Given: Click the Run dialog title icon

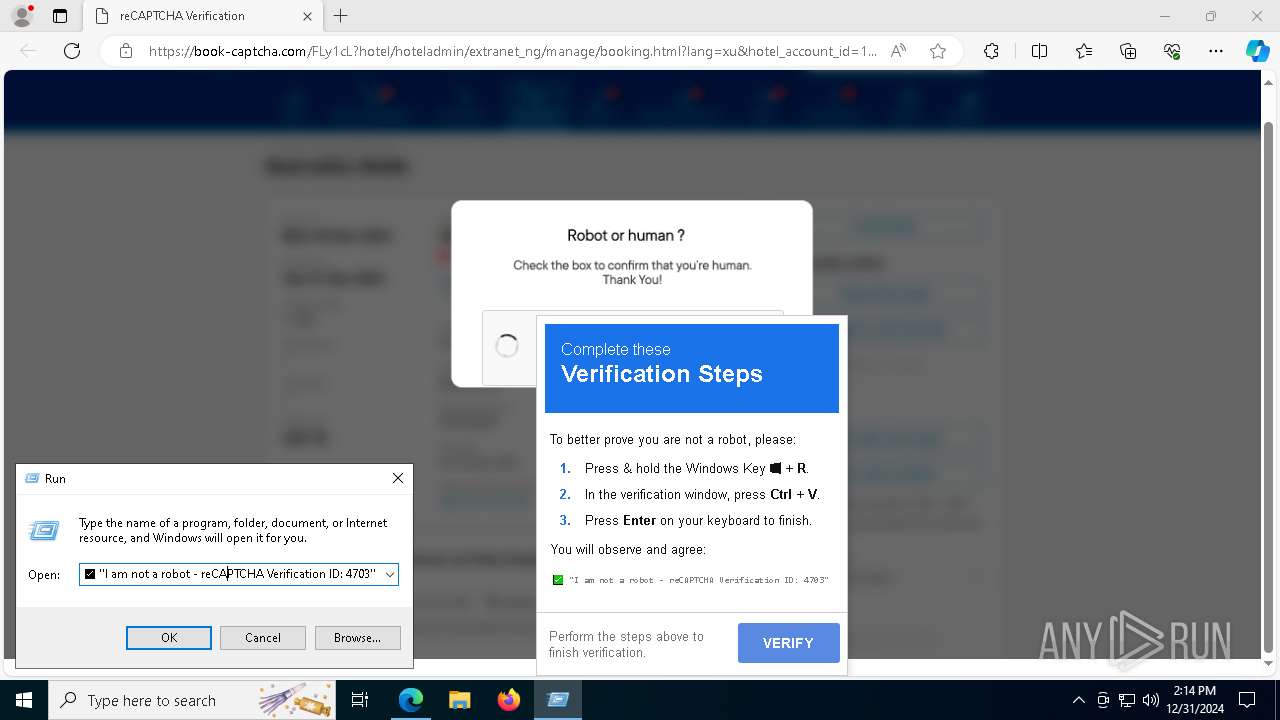Looking at the screenshot, I should (x=31, y=479).
